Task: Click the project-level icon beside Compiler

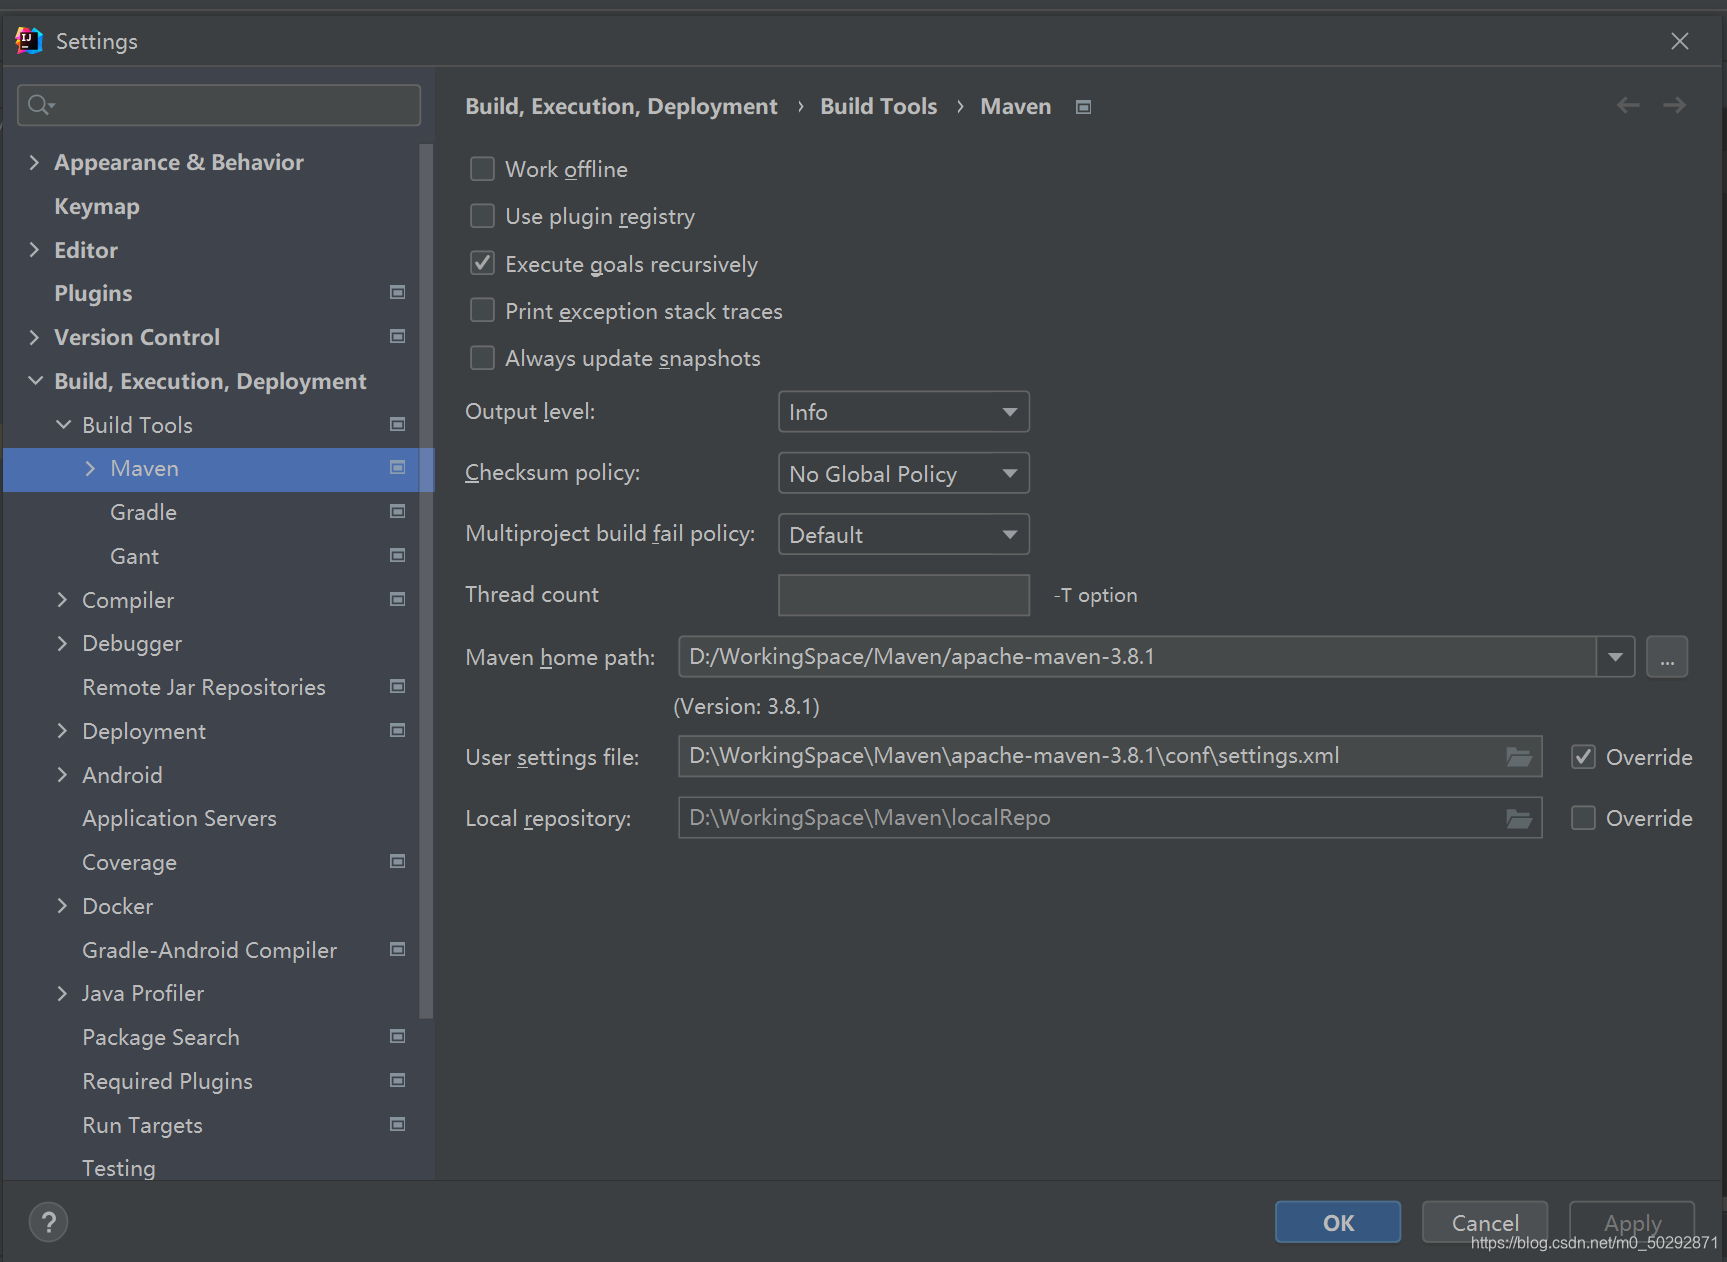Action: 397,600
